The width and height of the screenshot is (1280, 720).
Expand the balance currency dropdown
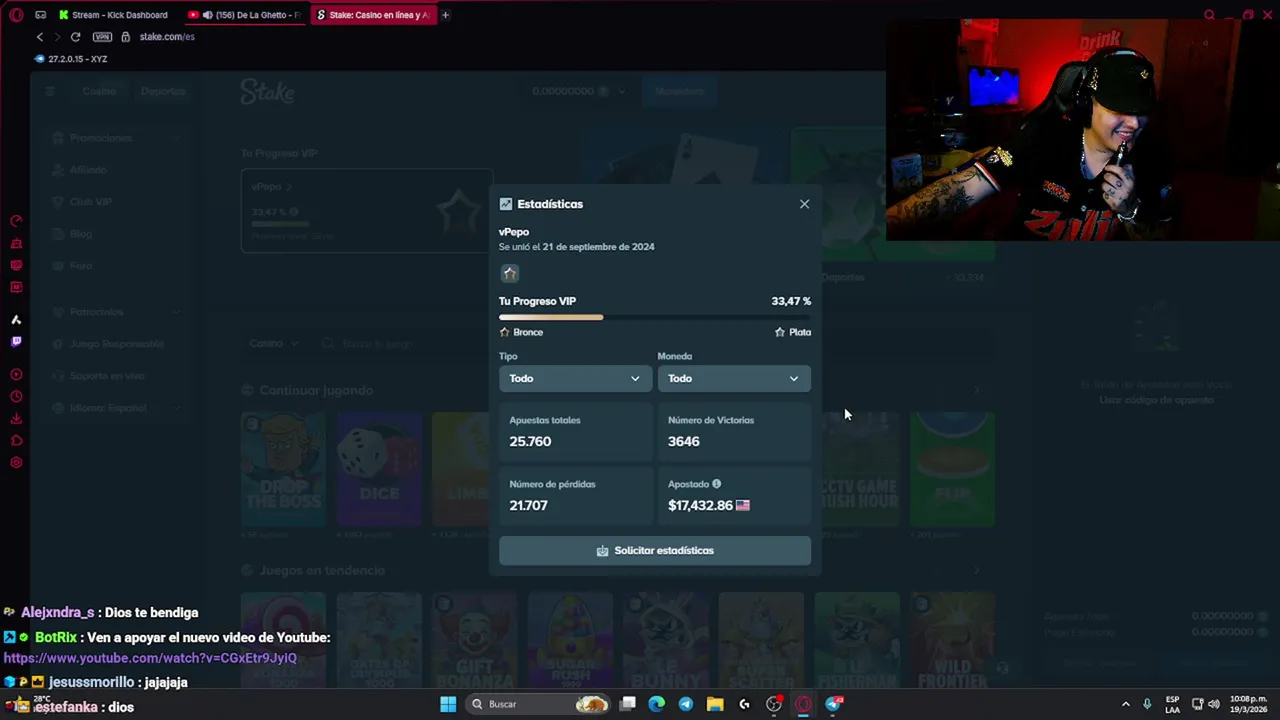tap(621, 91)
